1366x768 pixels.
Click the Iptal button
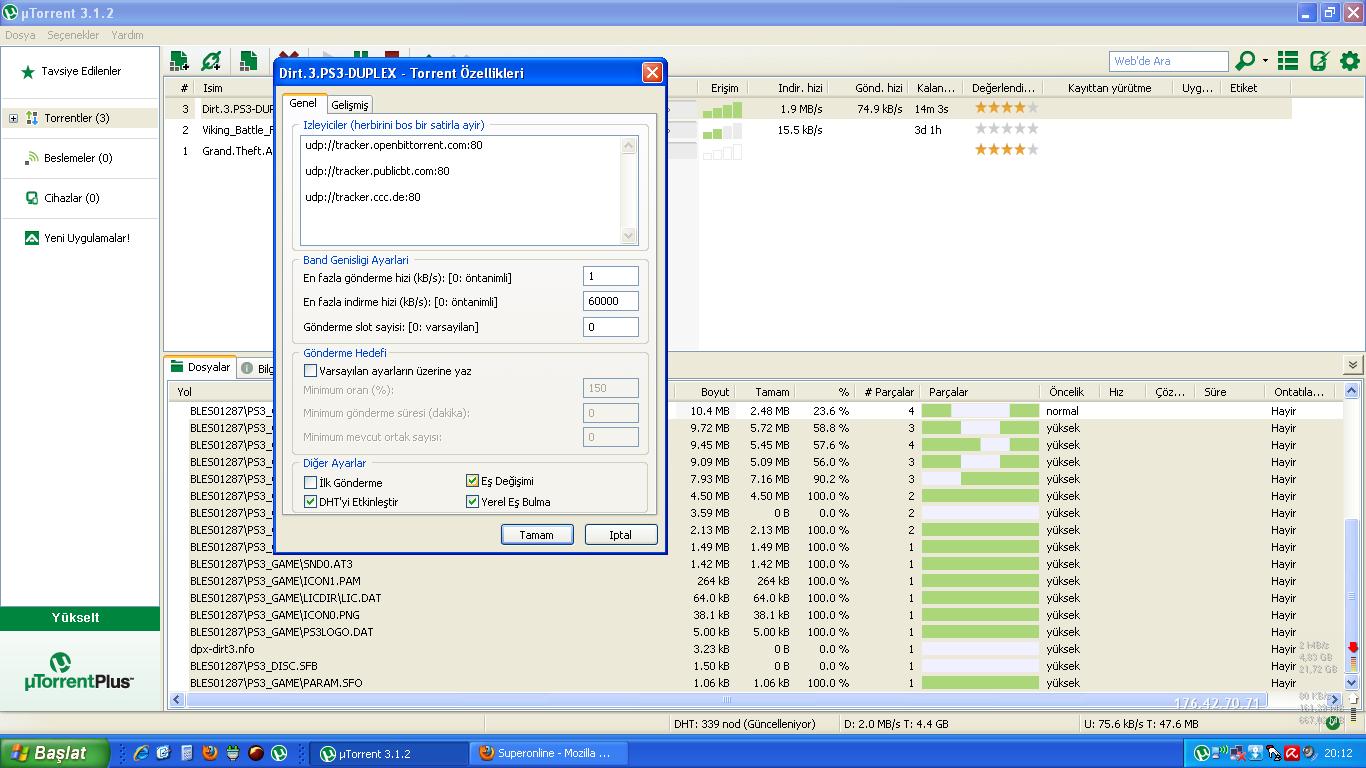[621, 535]
